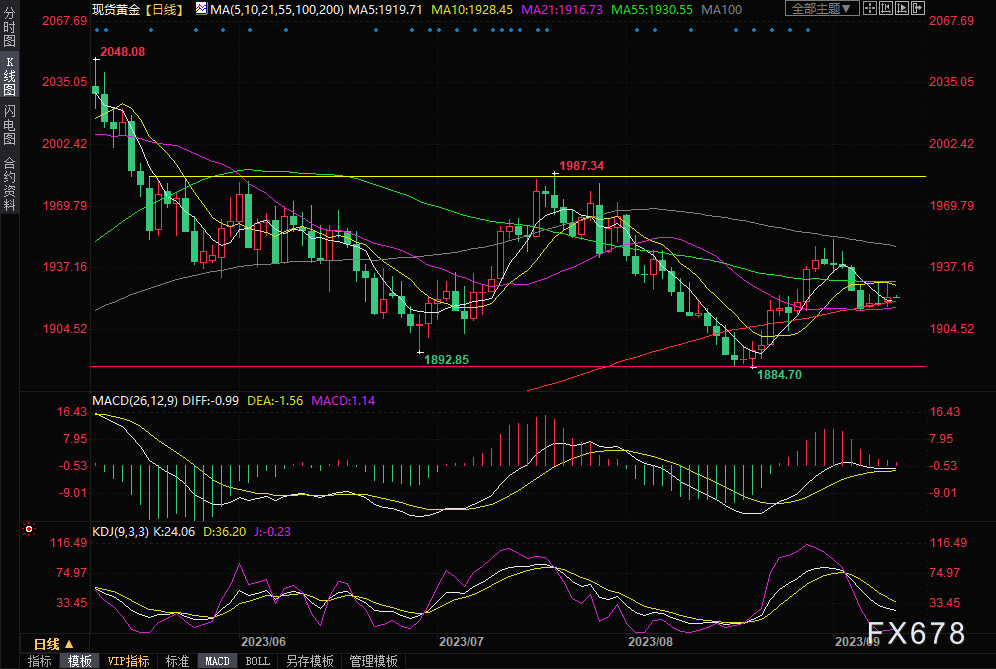Choose the 标准 template
Viewport: 996px width, 669px height.
[177, 661]
